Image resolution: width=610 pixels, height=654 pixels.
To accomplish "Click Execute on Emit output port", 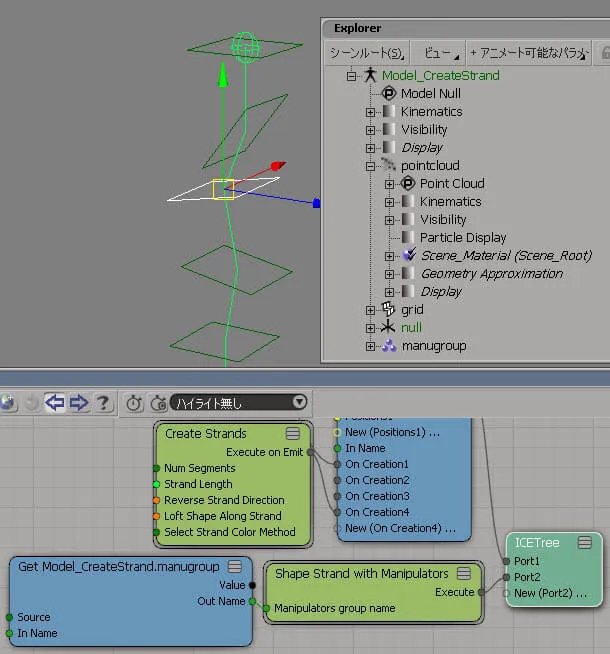I will 310,452.
